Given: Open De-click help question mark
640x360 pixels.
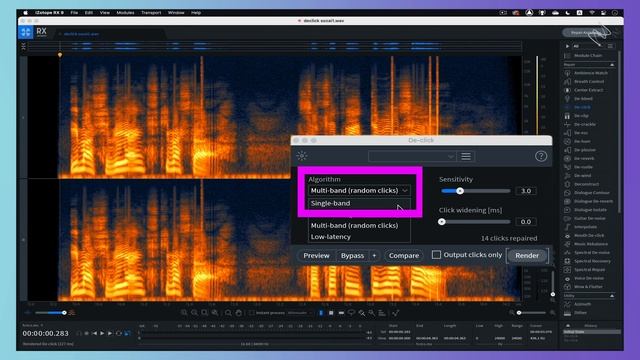Looking at the screenshot, I should pyautogui.click(x=541, y=156).
